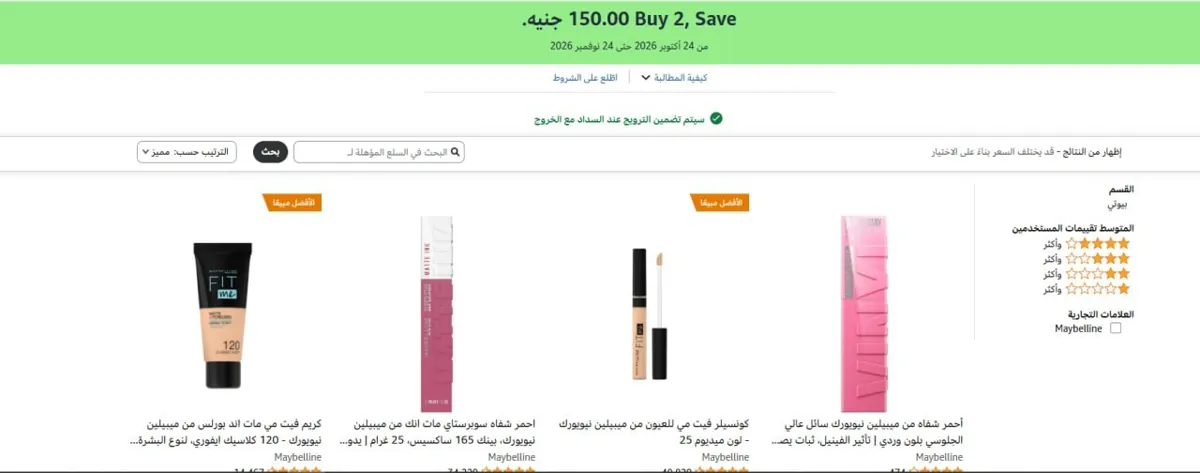
Task: Click the black بحث search button
Action: (270, 152)
